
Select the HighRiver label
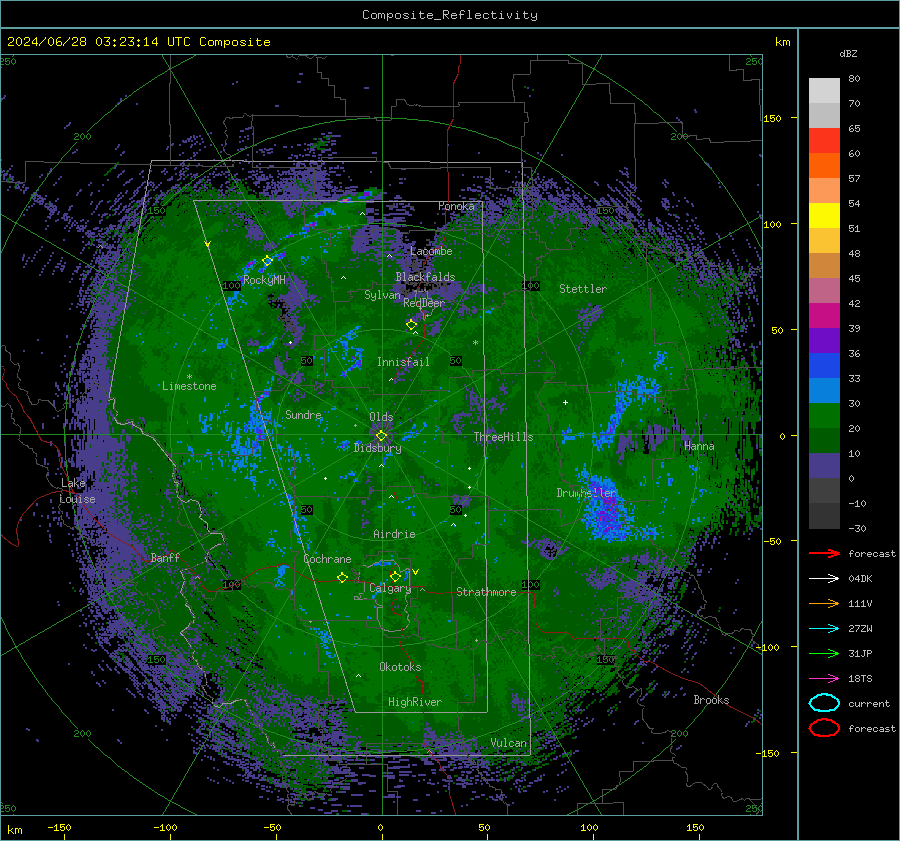click(x=415, y=702)
